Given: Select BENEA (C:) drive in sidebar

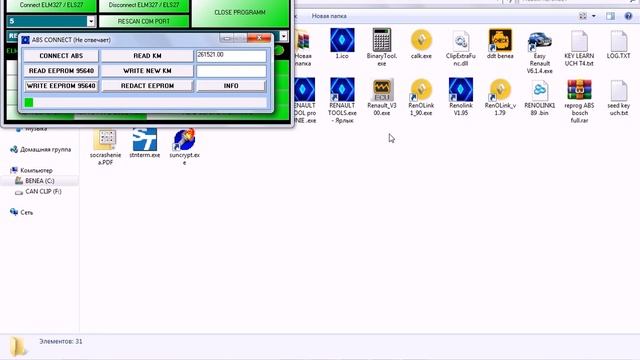Looking at the screenshot, I should pos(40,180).
